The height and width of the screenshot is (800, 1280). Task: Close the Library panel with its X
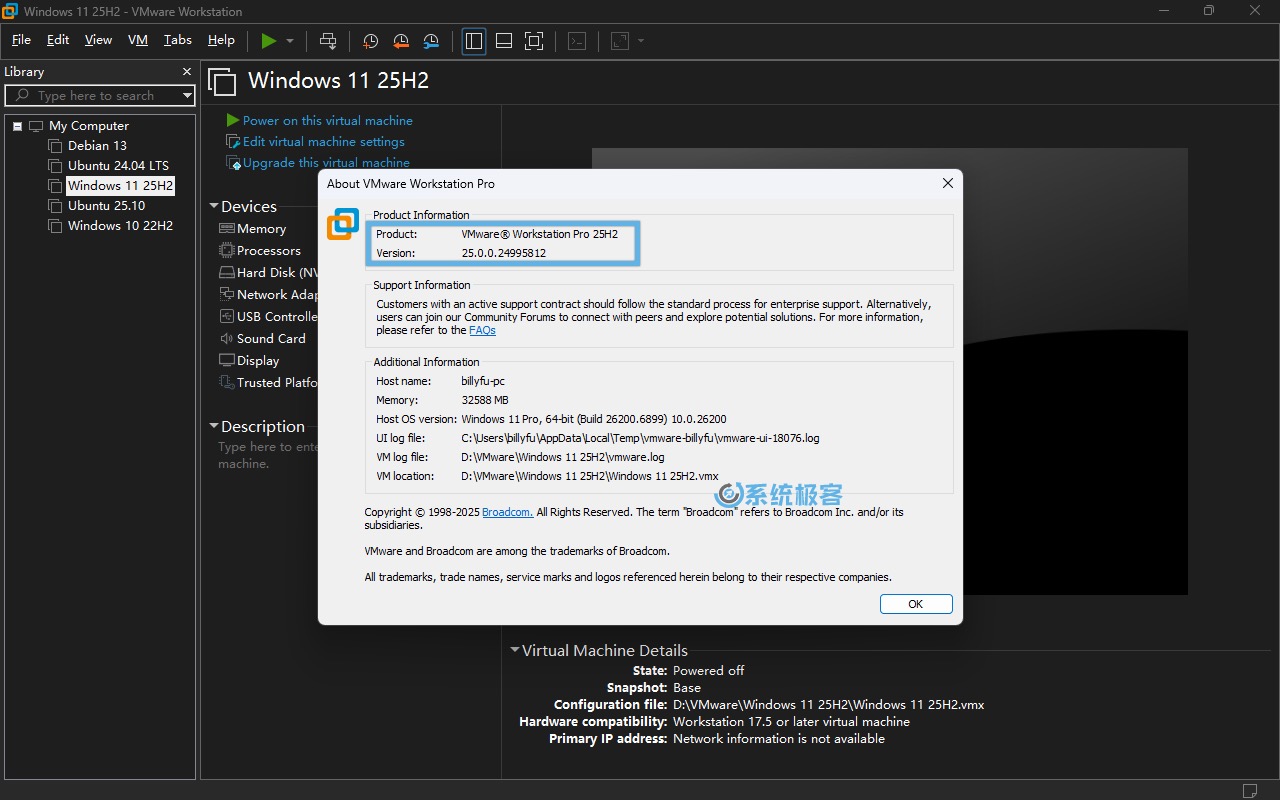pyautogui.click(x=187, y=72)
